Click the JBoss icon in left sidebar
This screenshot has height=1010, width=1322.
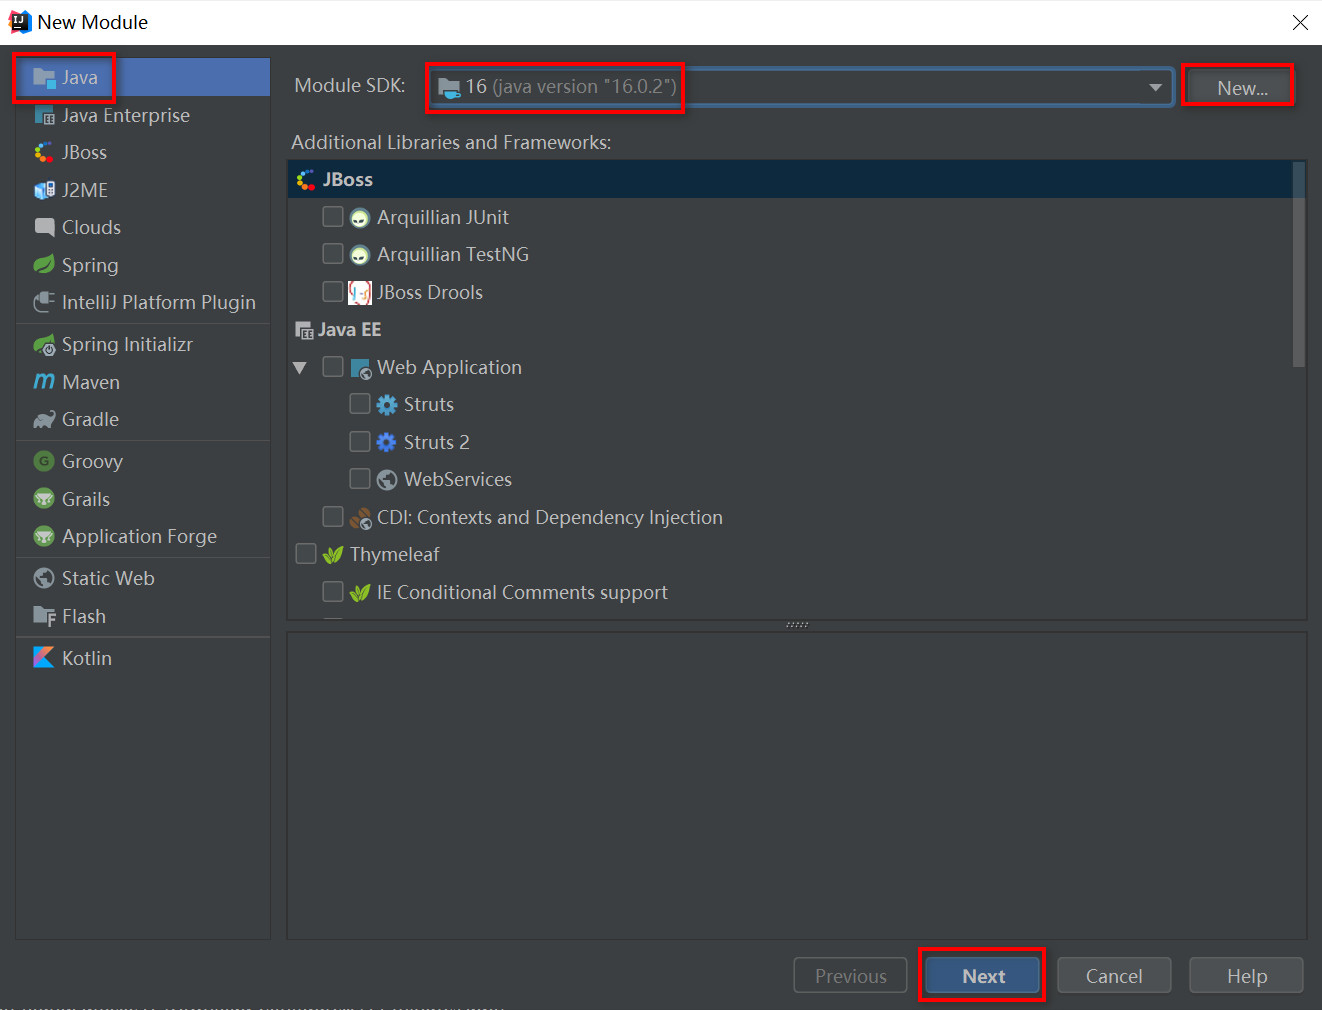[x=44, y=153]
